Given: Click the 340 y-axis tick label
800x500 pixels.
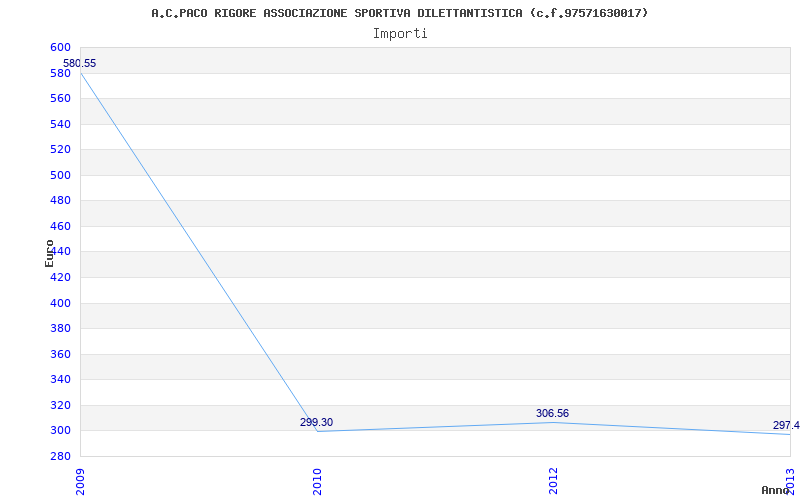Looking at the screenshot, I should coord(60,380).
